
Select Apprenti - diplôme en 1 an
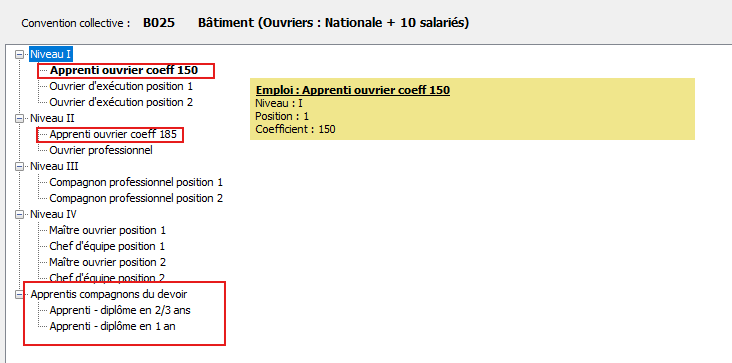113,327
